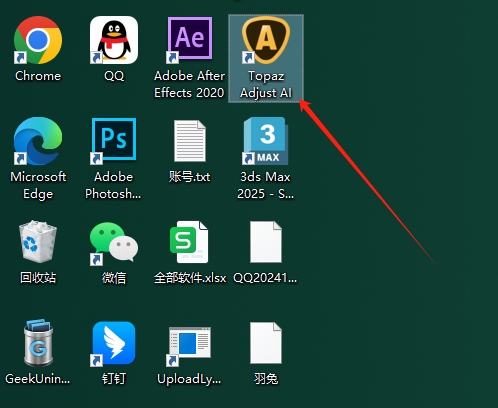498x408 pixels.
Task: Select the Adobe Photoshop shortcut icon
Action: coord(114,141)
